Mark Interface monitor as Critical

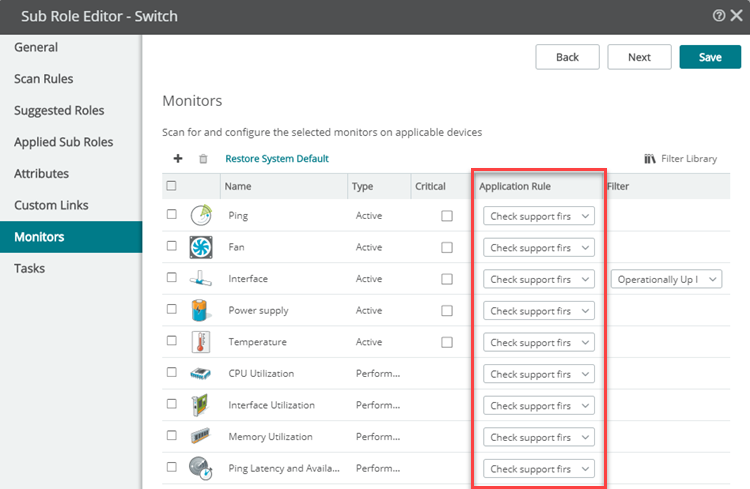point(447,279)
